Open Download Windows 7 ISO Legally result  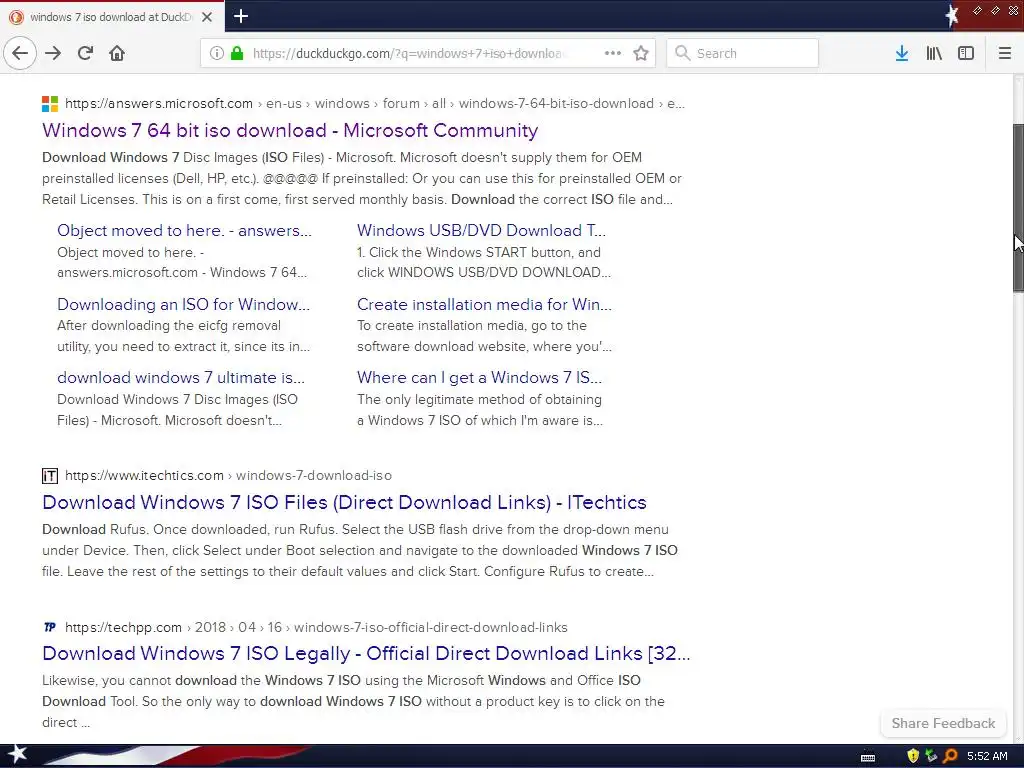366,653
